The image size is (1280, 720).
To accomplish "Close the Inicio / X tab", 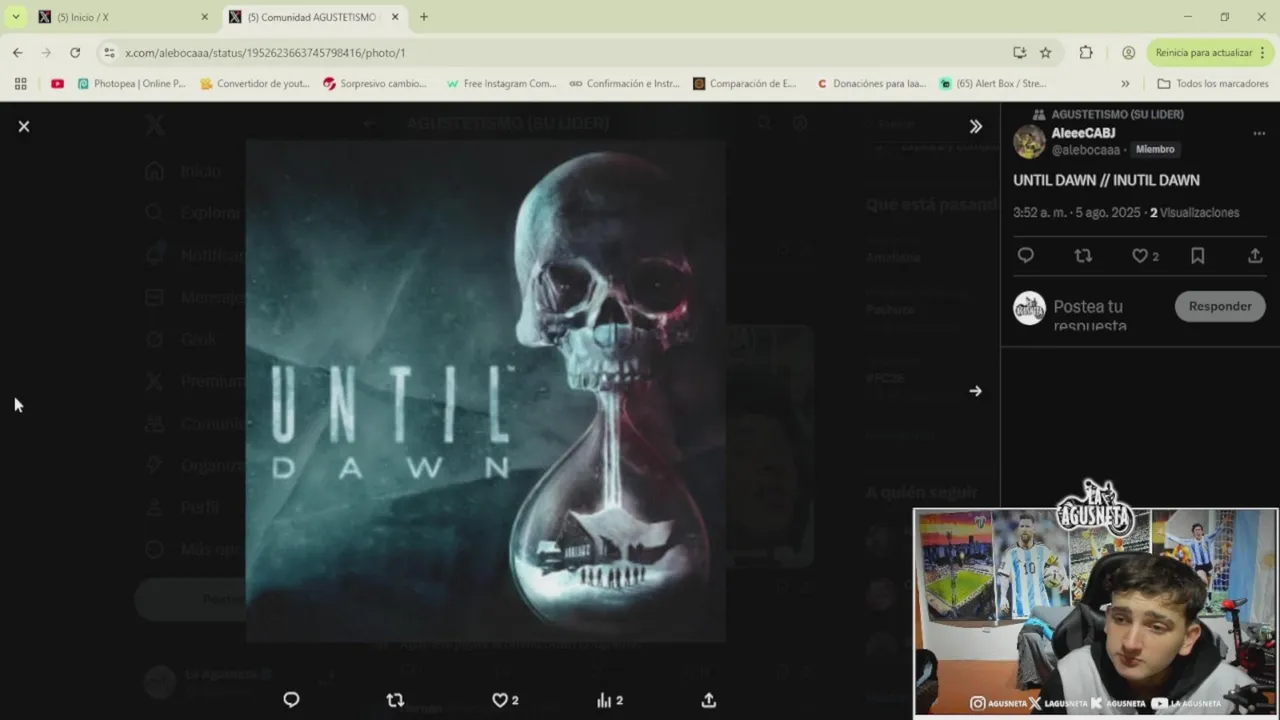I will click(x=205, y=17).
